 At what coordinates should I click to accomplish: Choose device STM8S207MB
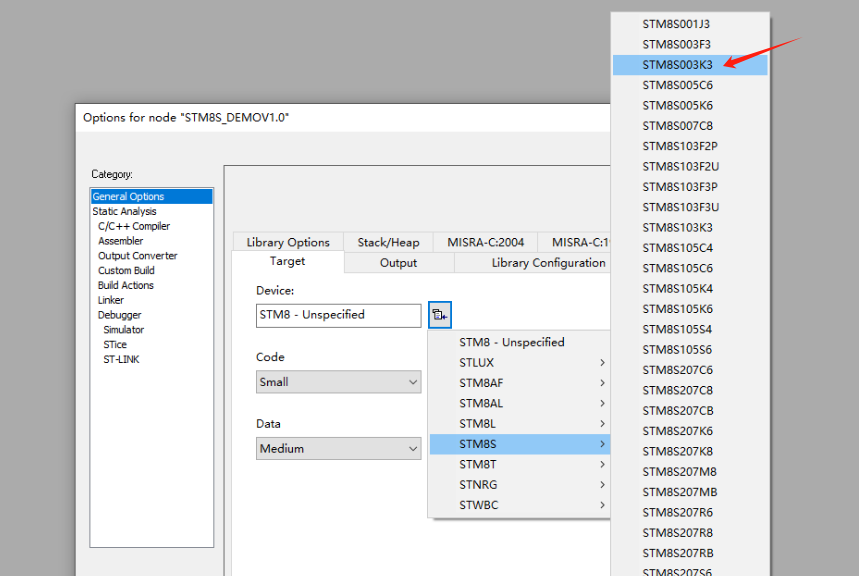tap(690, 492)
